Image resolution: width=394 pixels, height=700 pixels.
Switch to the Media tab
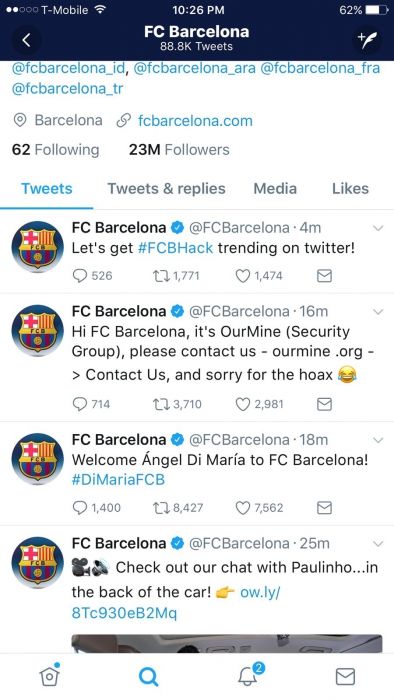[275, 188]
